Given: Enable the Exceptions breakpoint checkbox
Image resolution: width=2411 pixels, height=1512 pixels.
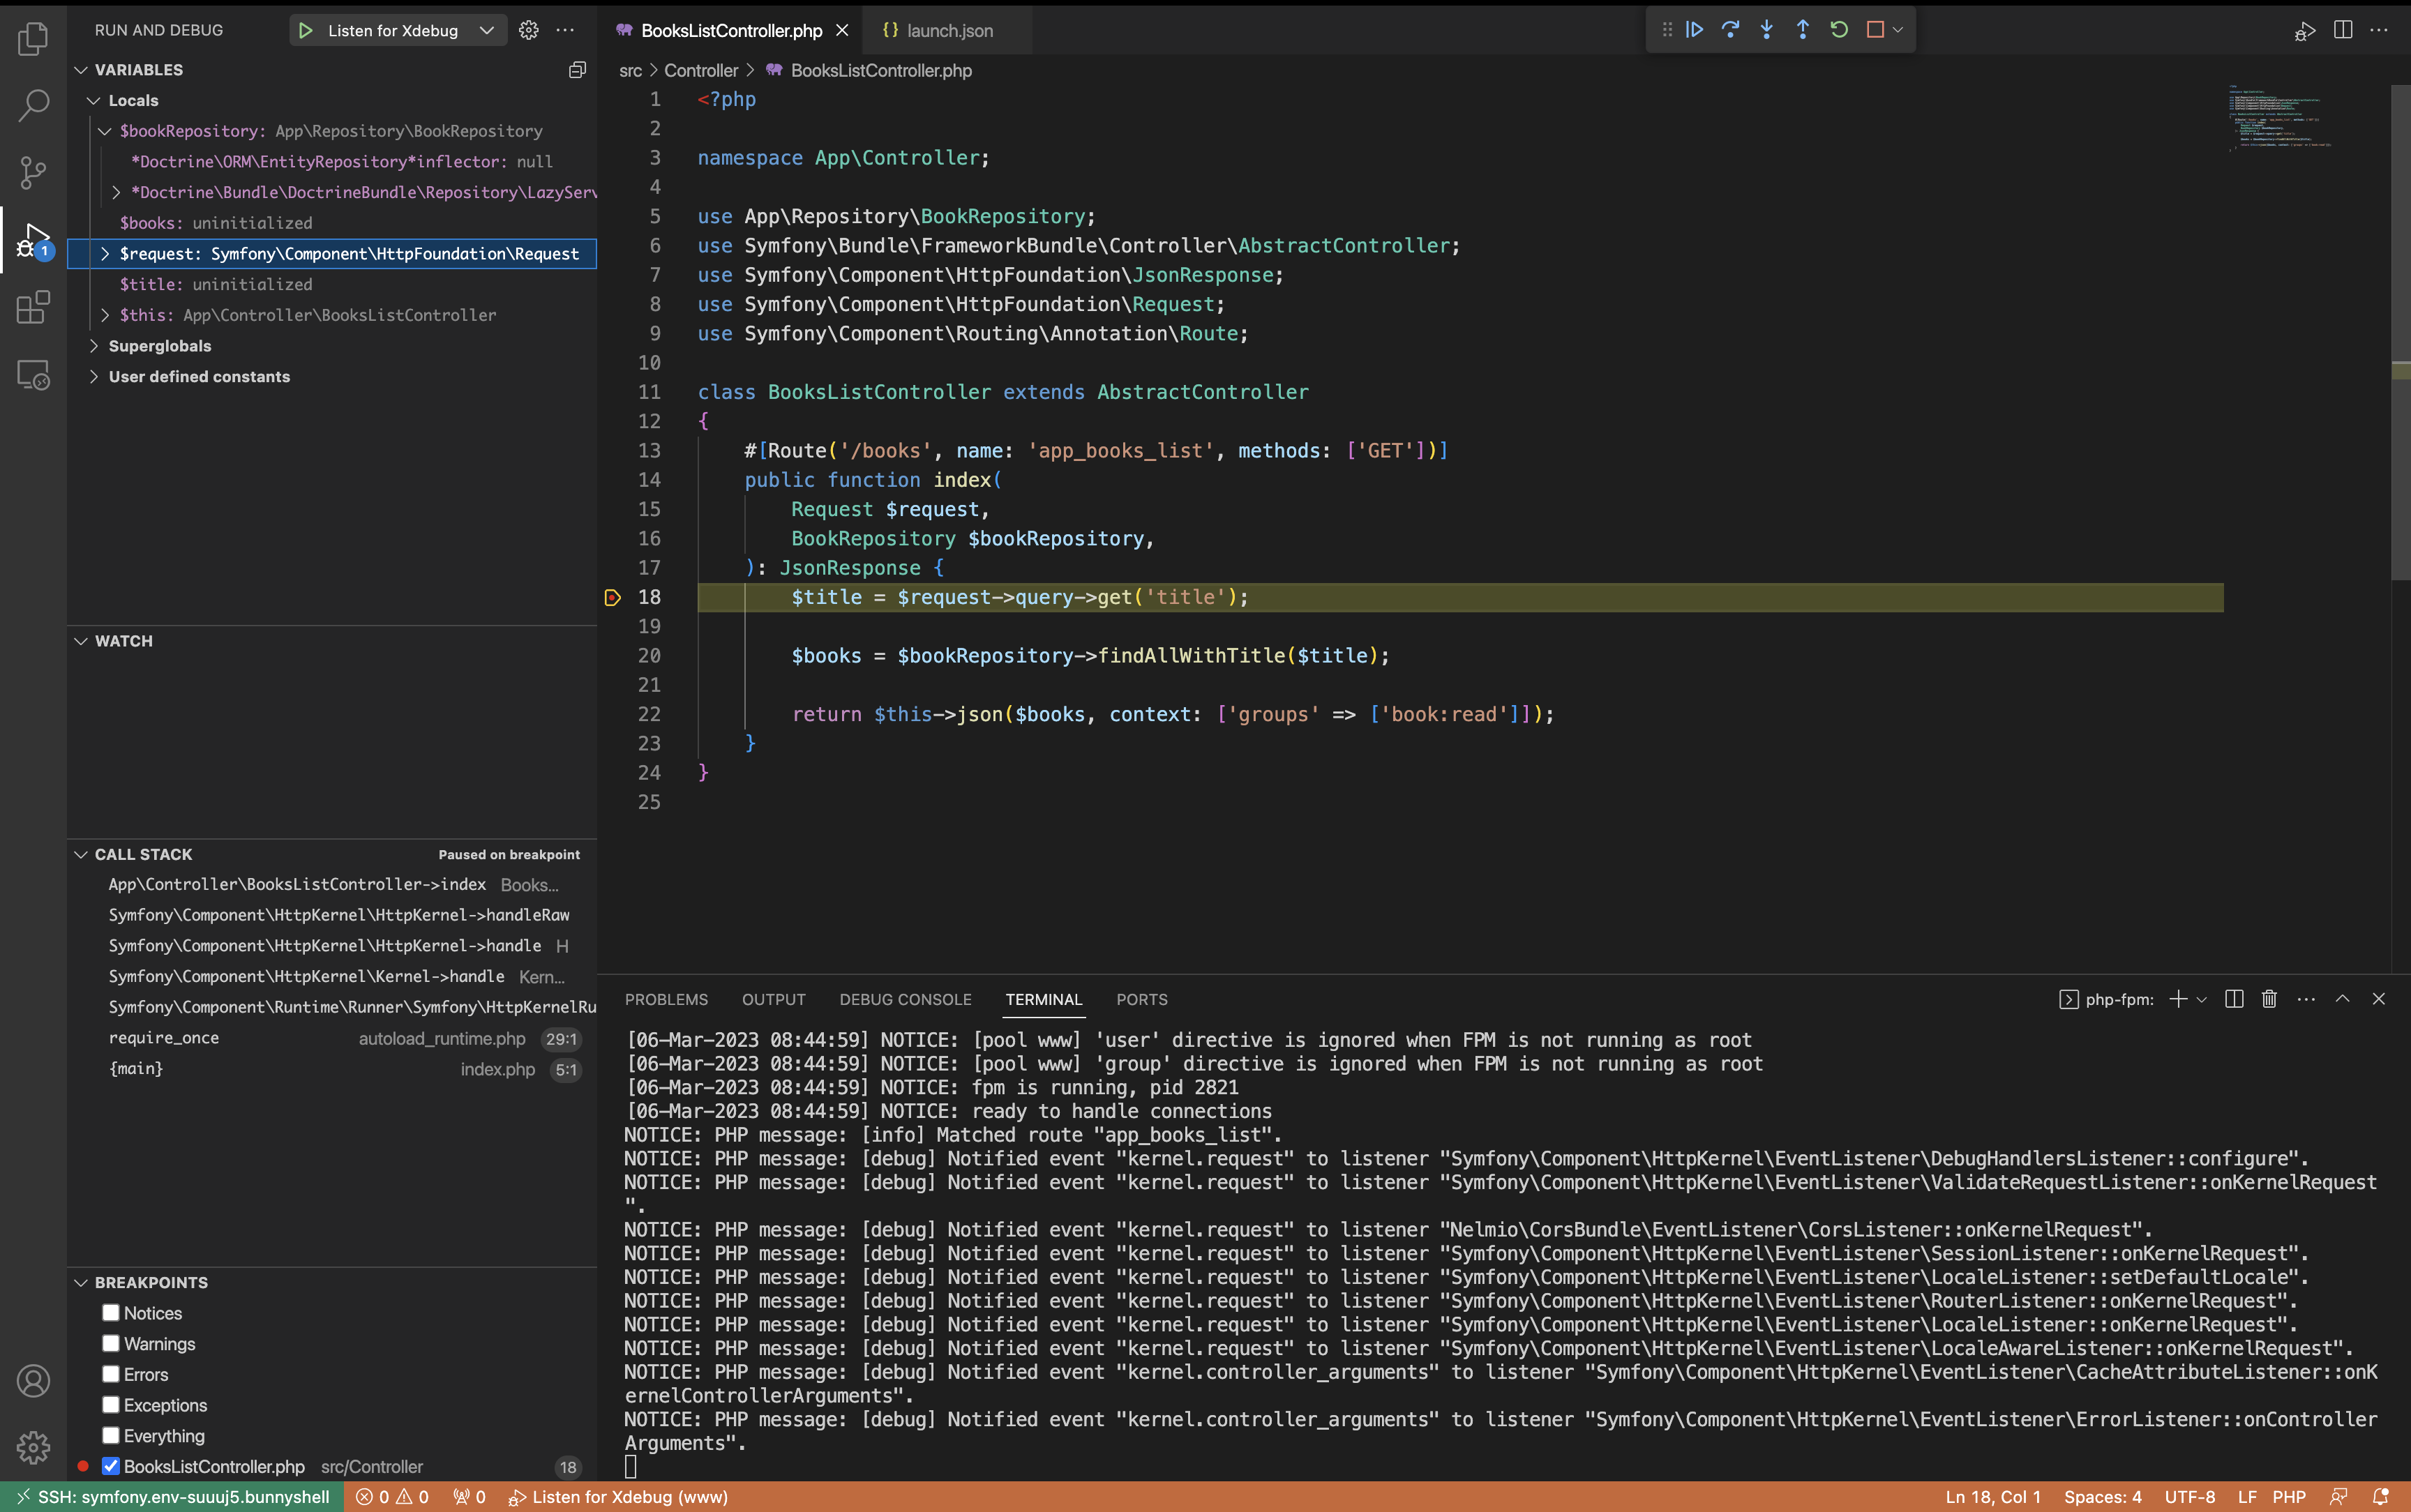Looking at the screenshot, I should [111, 1404].
